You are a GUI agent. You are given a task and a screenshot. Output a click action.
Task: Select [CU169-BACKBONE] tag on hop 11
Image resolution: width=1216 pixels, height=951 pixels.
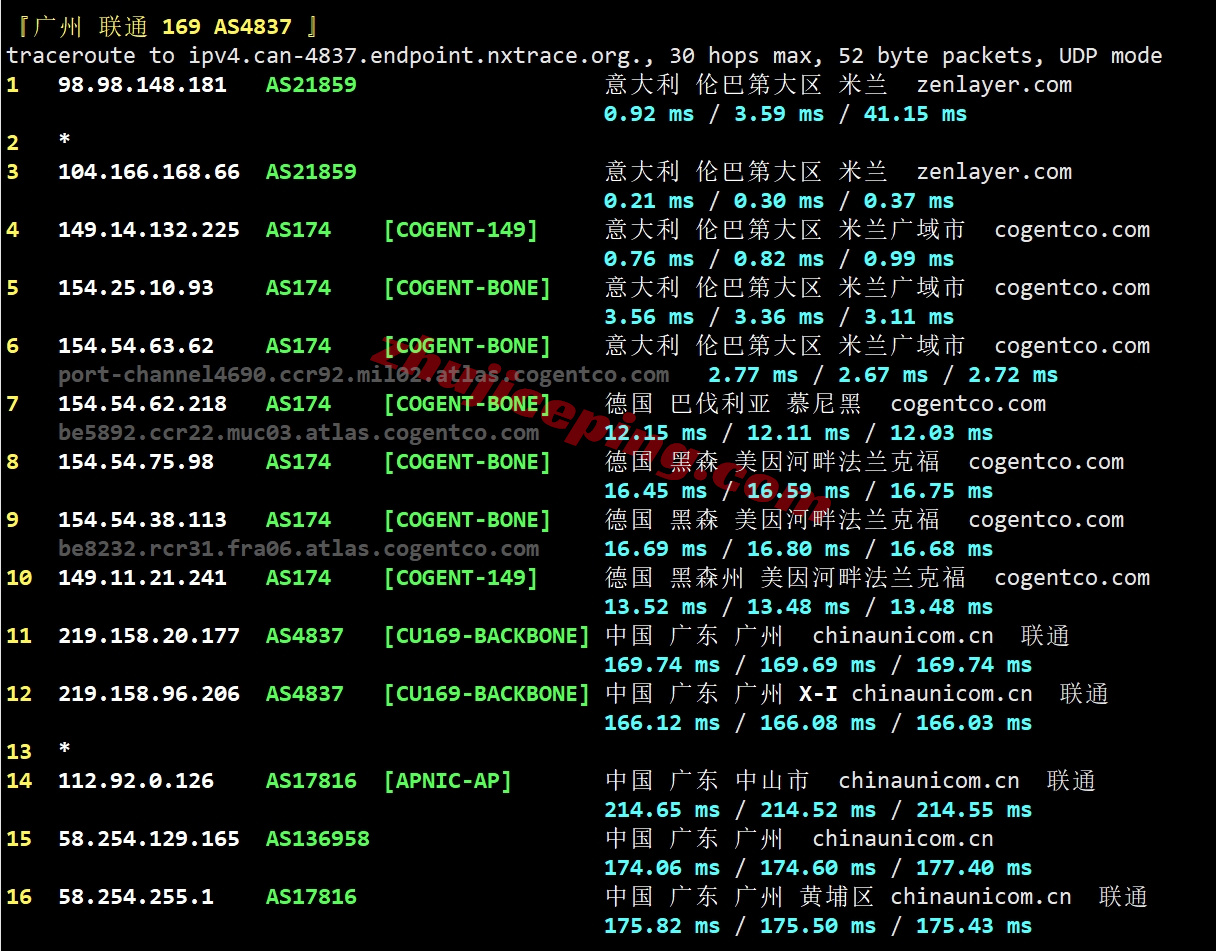(x=487, y=636)
